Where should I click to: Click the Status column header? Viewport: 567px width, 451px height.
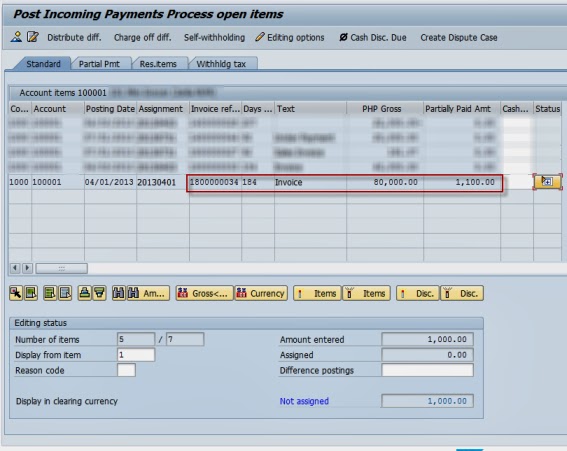point(547,109)
